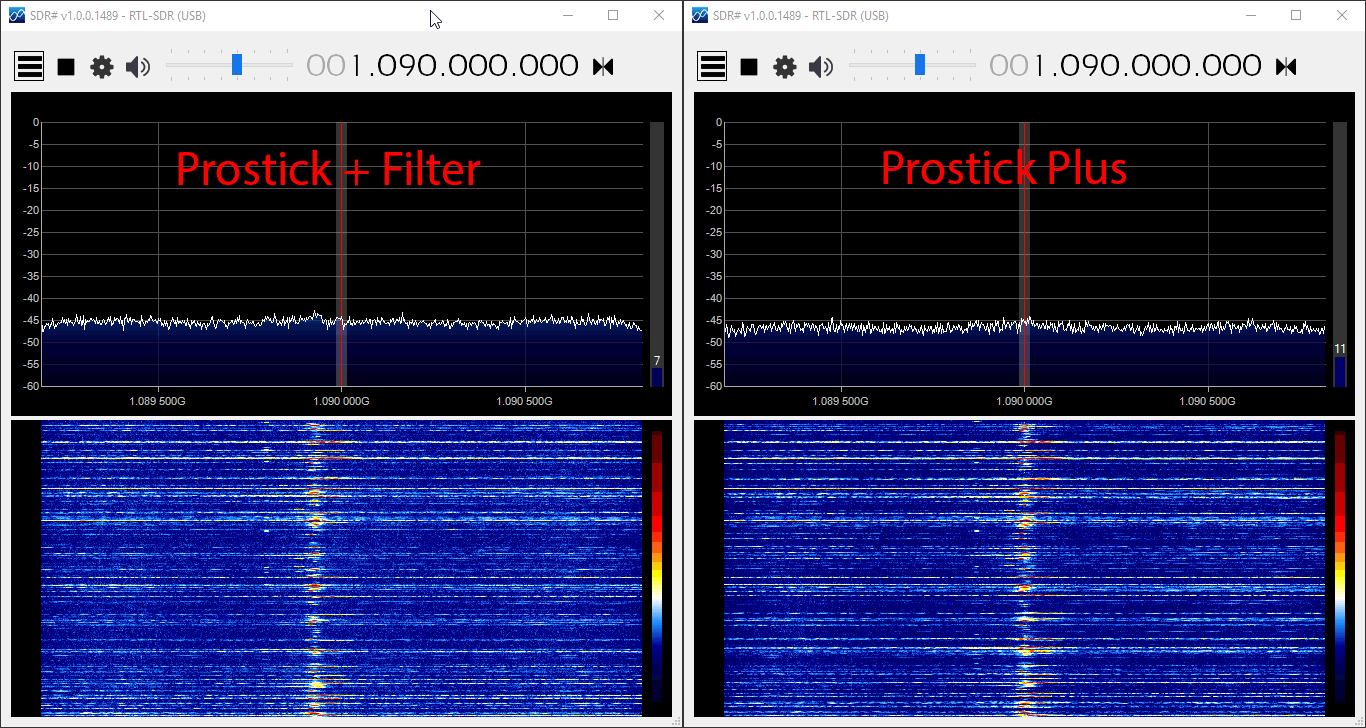Click the red tuning line in the Prostick Plus spectrum
The height and width of the screenshot is (728, 1366).
[x=1025, y=250]
